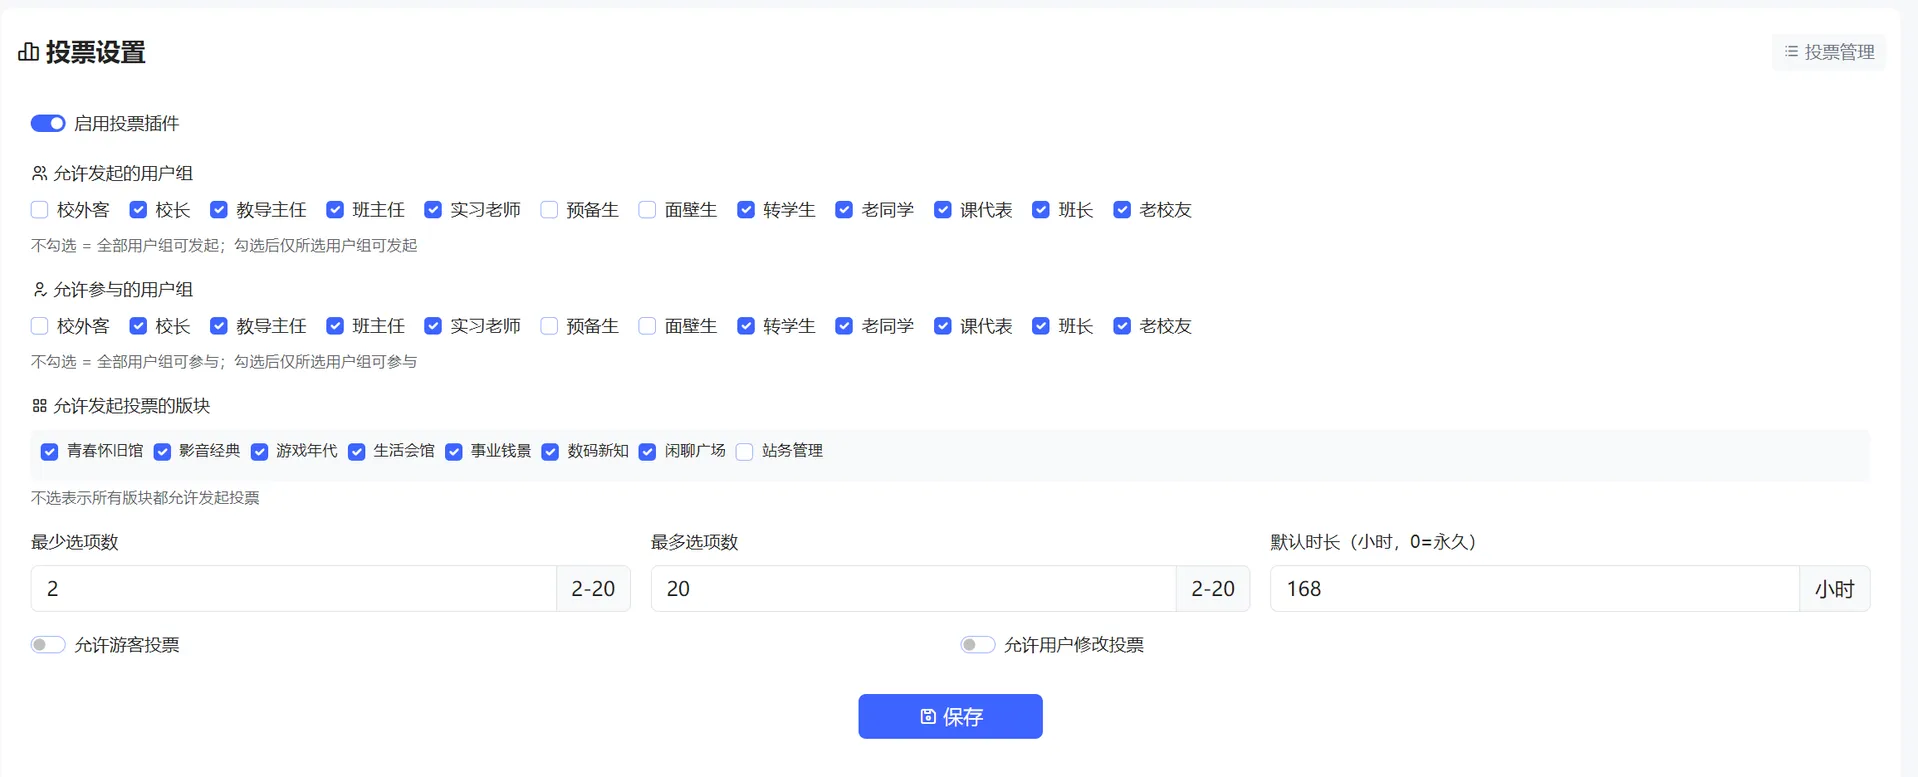Image resolution: width=1918 pixels, height=777 pixels.
Task: Enable the 允许用户修改投票 switch
Action: pos(978,645)
